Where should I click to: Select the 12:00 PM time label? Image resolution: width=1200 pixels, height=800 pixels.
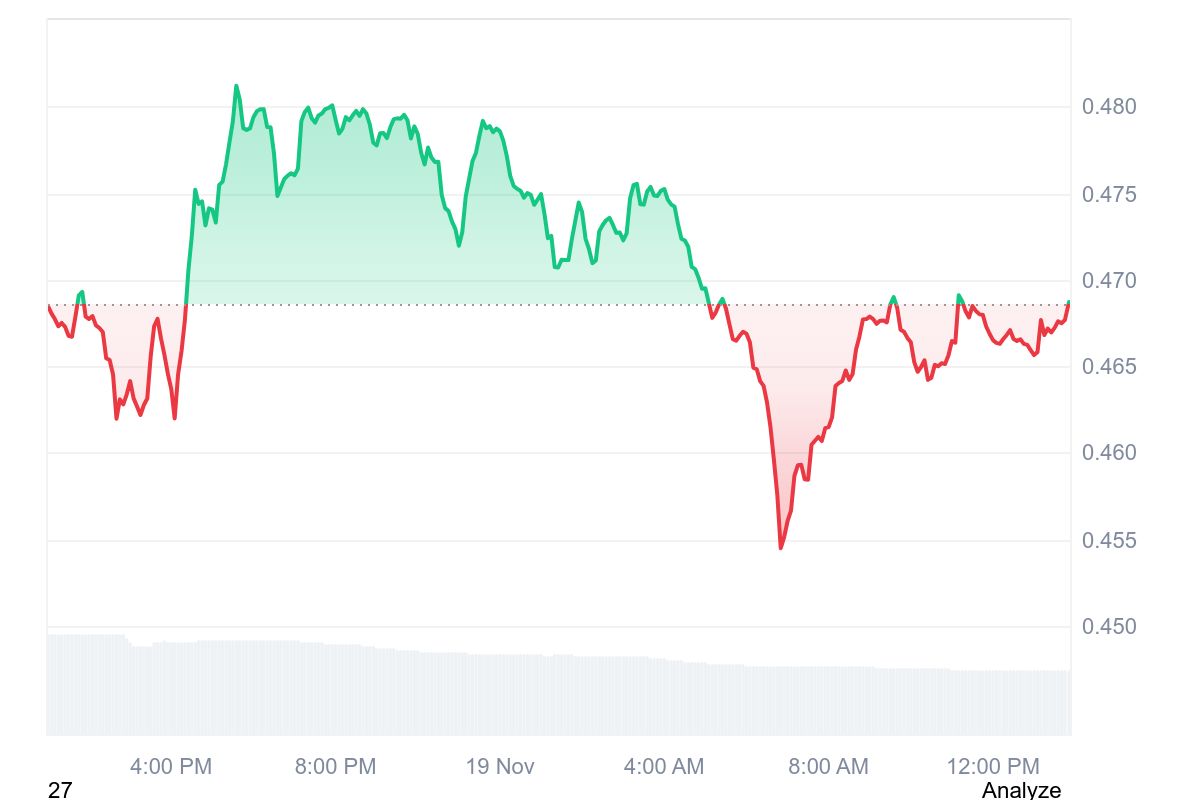click(x=992, y=767)
